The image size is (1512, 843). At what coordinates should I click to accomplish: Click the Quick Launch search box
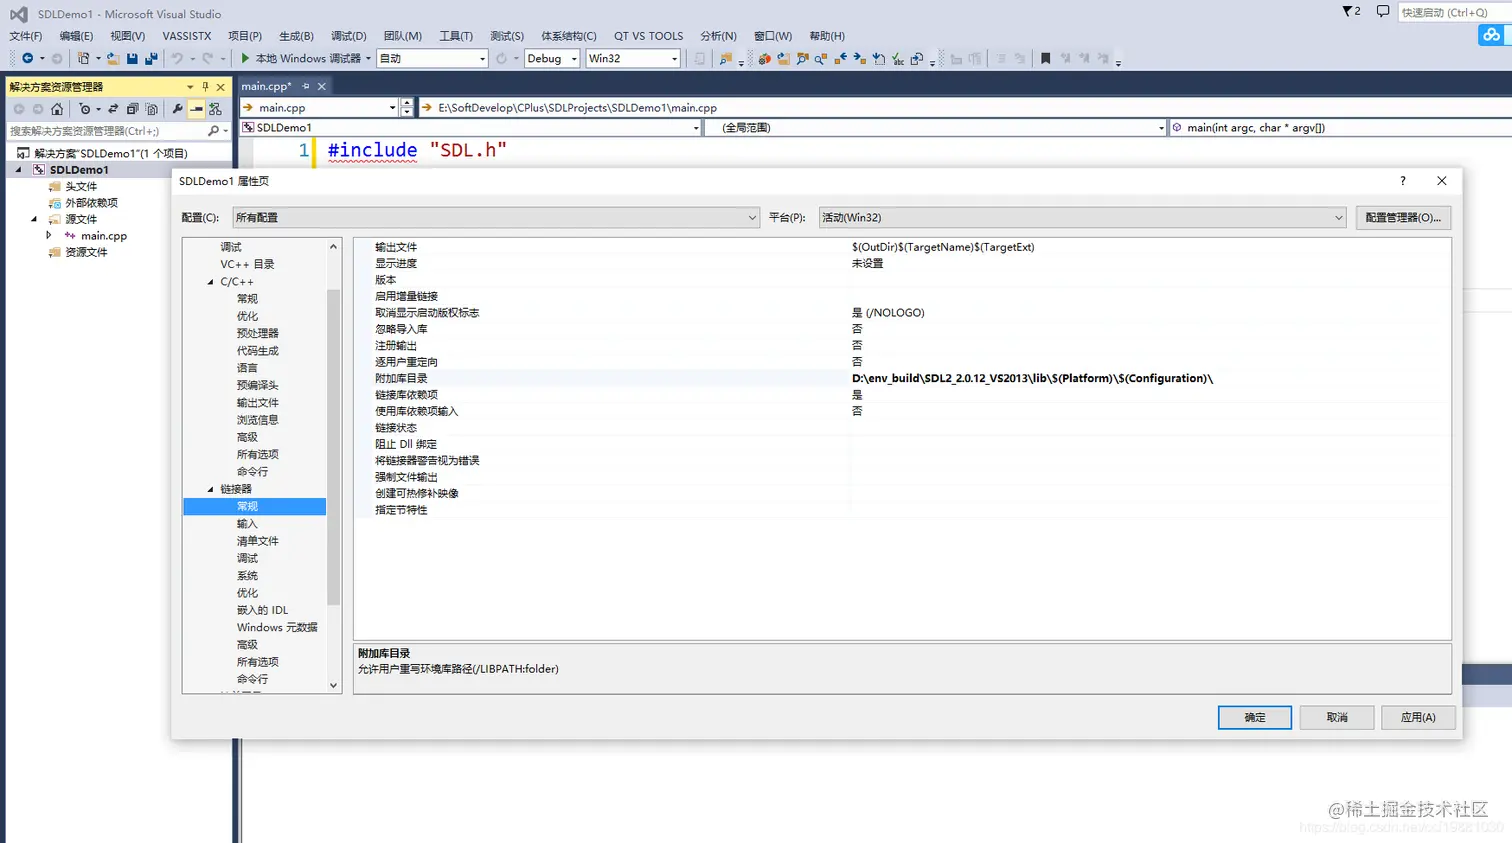point(1453,12)
